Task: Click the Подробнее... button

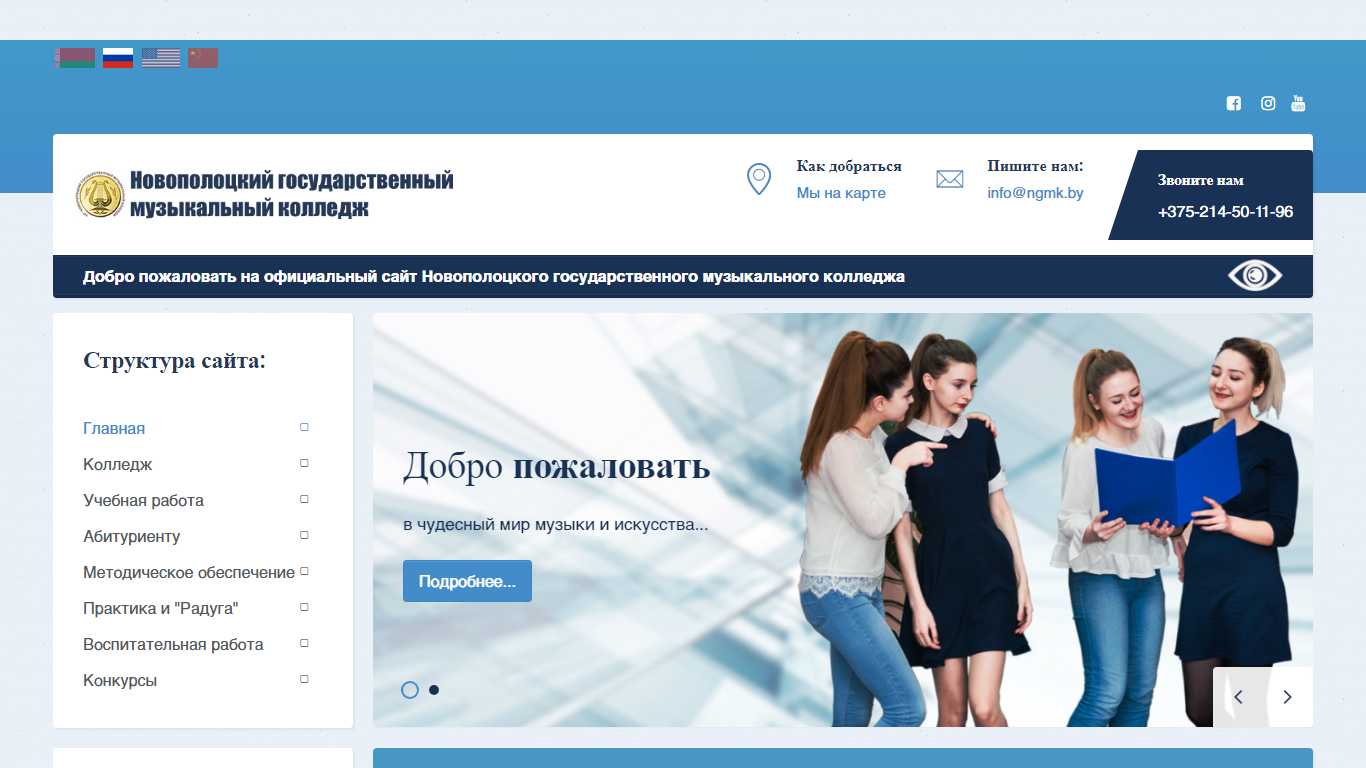Action: coord(467,581)
